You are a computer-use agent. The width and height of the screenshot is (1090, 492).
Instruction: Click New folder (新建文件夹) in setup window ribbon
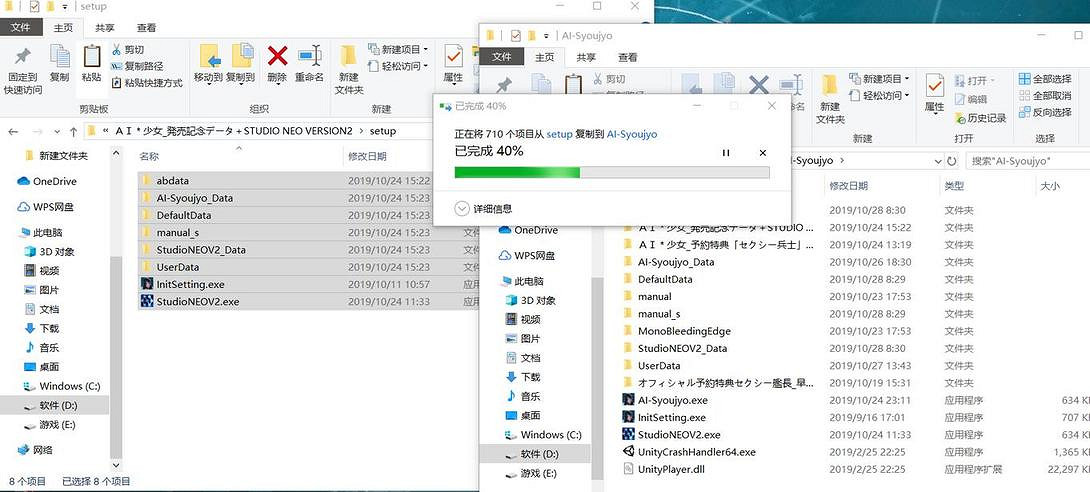click(x=349, y=70)
